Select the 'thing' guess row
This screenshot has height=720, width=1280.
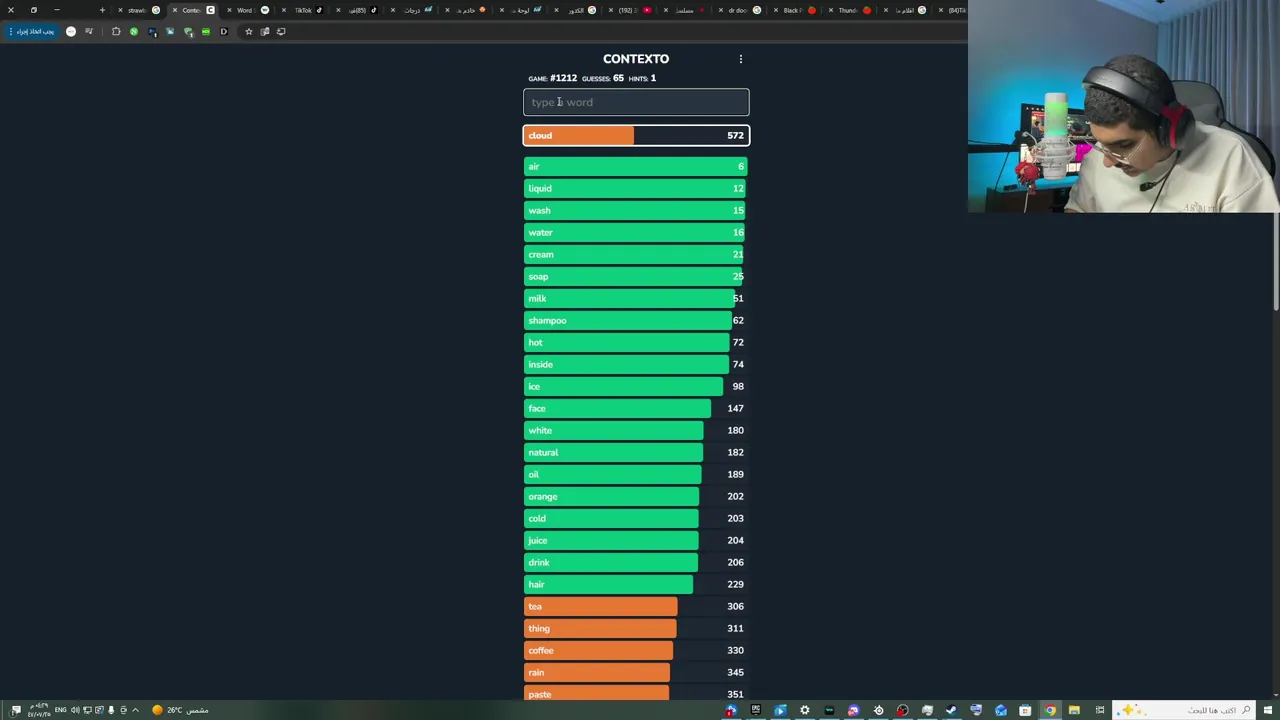pos(636,628)
